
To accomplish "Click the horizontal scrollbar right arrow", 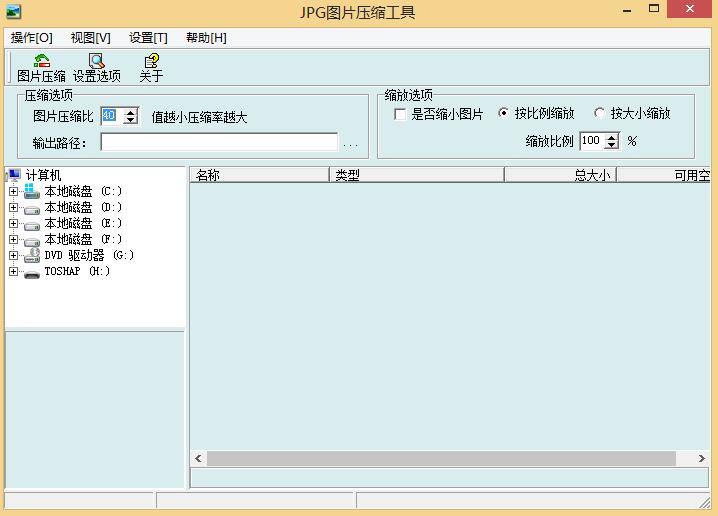I will pyautogui.click(x=701, y=458).
